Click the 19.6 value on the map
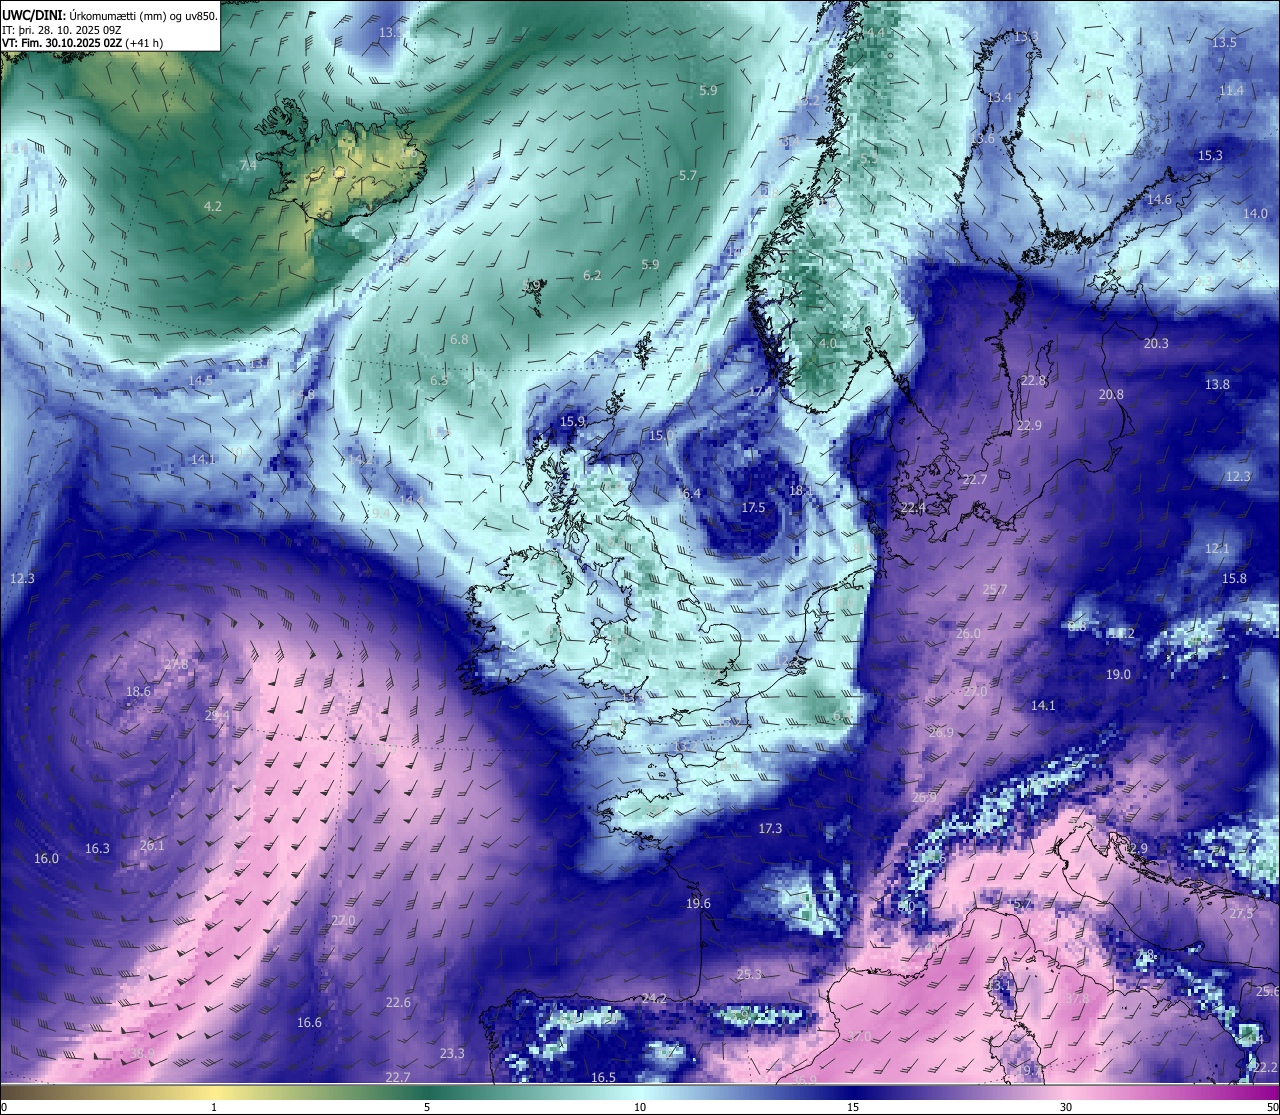 tap(698, 904)
